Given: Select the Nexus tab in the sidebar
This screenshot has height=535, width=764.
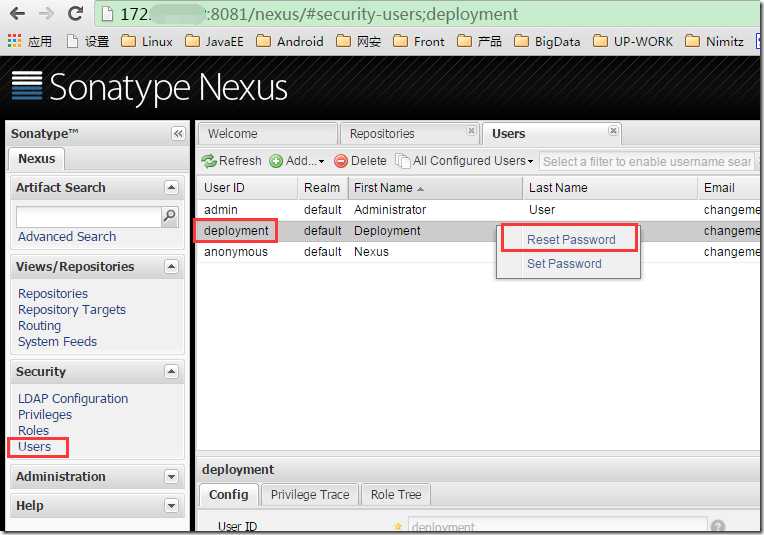Looking at the screenshot, I should pyautogui.click(x=37, y=159).
